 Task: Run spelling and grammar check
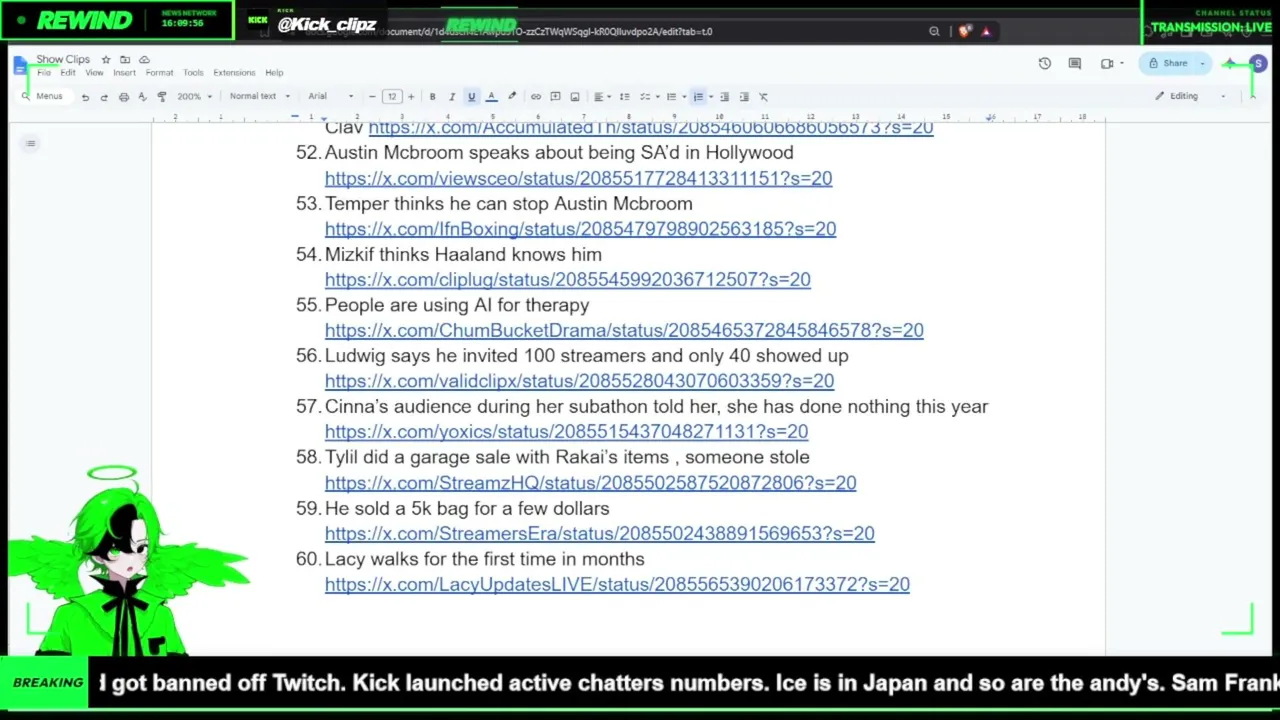(x=142, y=97)
